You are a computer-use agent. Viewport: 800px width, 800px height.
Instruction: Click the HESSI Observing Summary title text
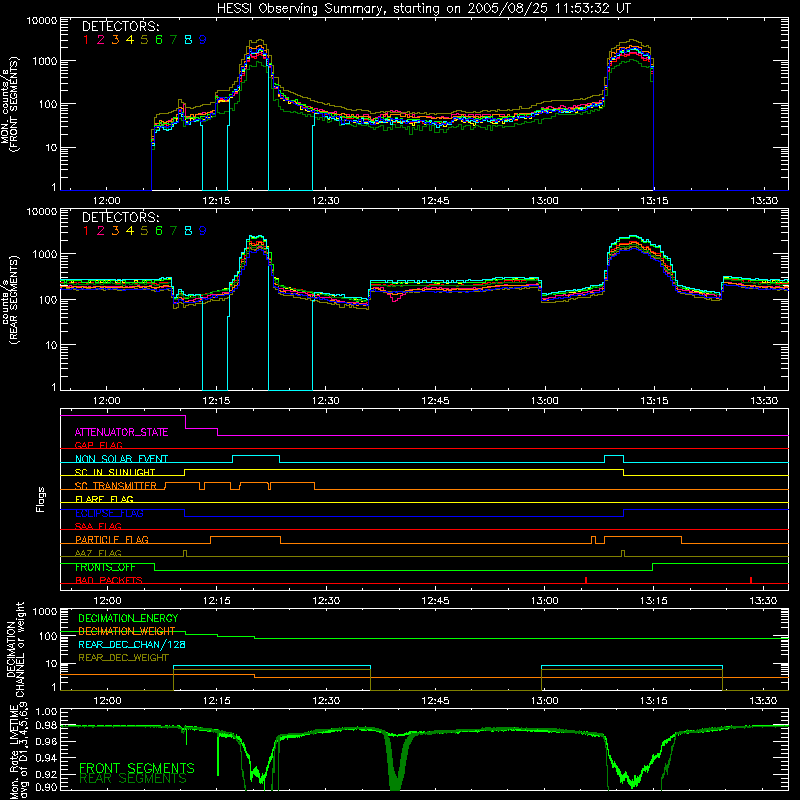423,8
